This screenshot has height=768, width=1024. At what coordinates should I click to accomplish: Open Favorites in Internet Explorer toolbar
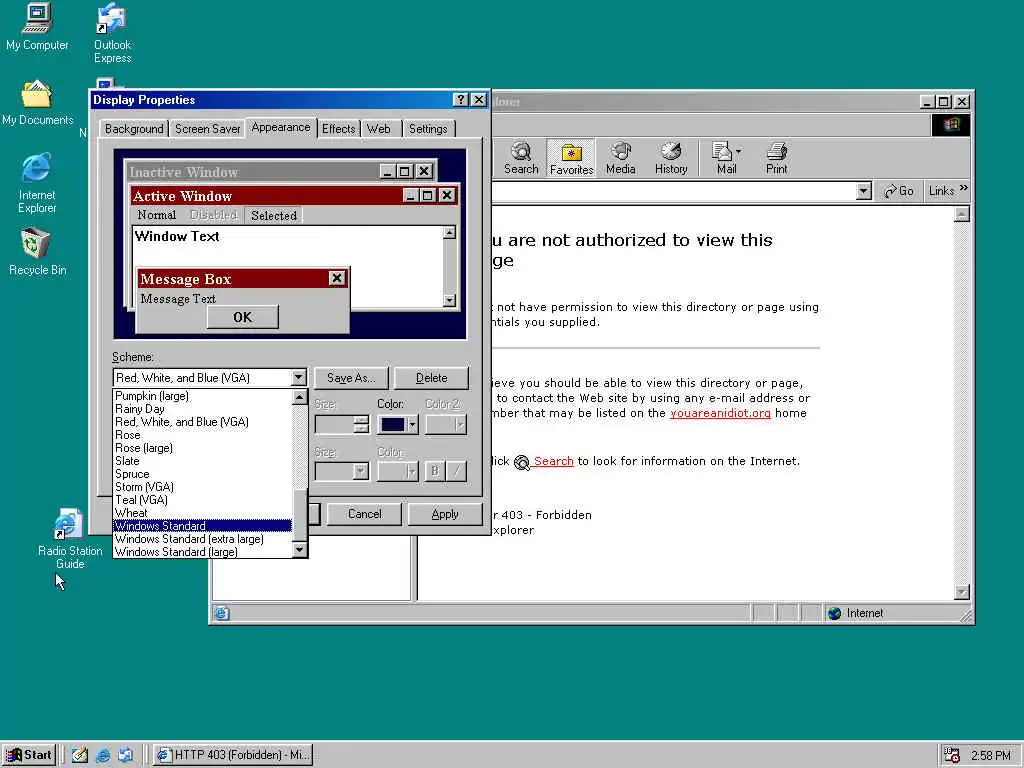pos(571,158)
